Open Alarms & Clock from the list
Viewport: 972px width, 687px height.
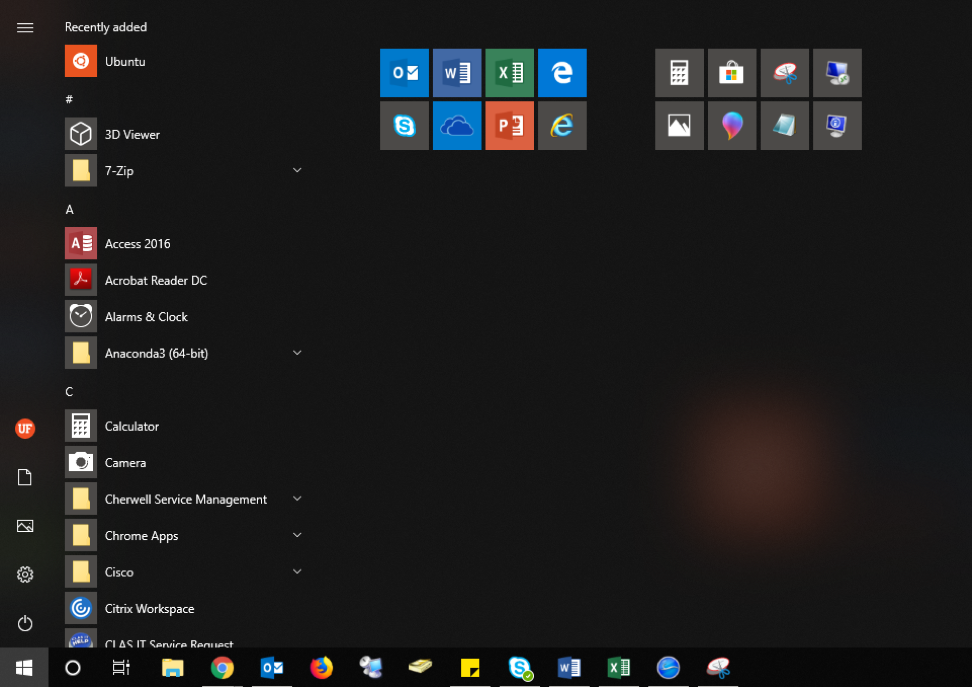point(186,317)
